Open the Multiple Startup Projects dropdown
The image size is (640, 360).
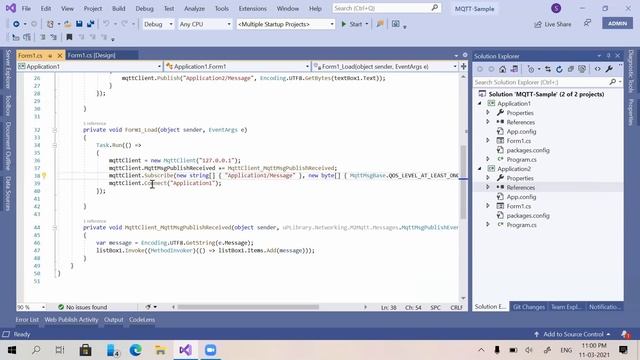tap(285, 24)
